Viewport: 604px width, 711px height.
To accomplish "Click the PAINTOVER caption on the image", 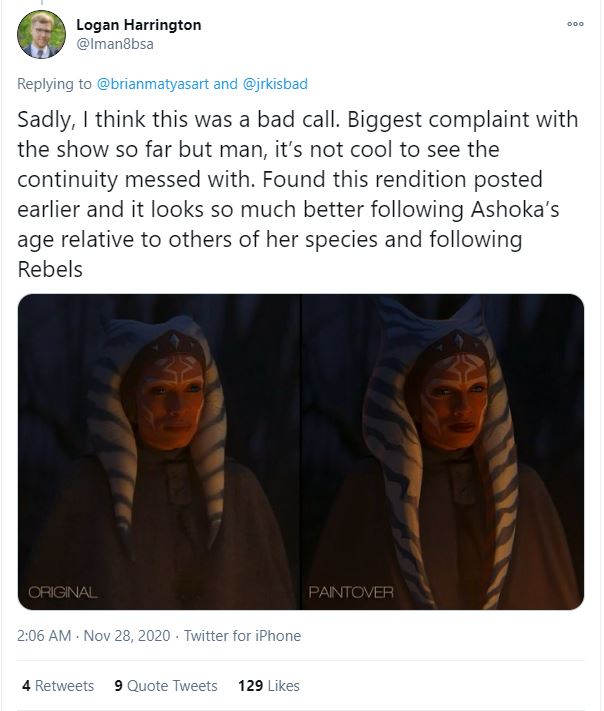I will (351, 592).
